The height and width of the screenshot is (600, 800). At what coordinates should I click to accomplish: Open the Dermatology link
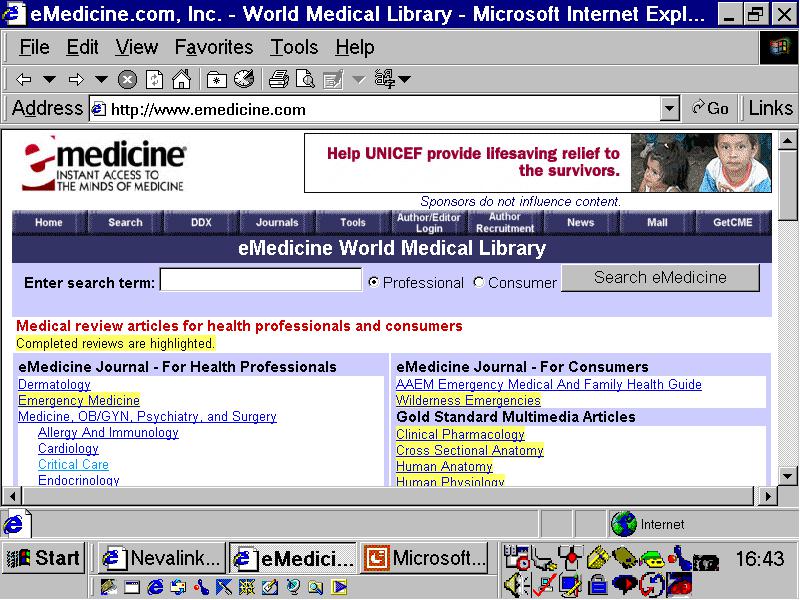[54, 384]
